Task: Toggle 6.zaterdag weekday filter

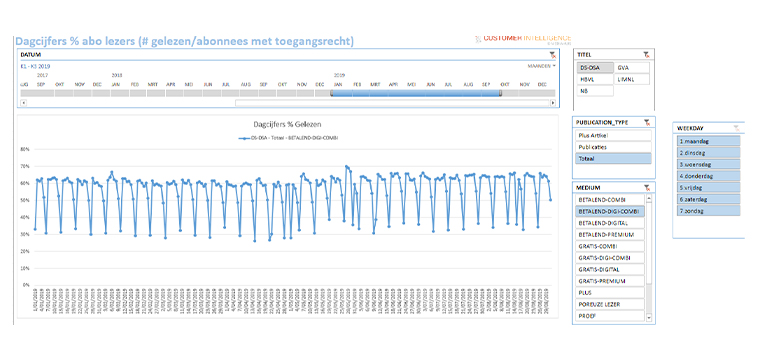Action: [708, 199]
